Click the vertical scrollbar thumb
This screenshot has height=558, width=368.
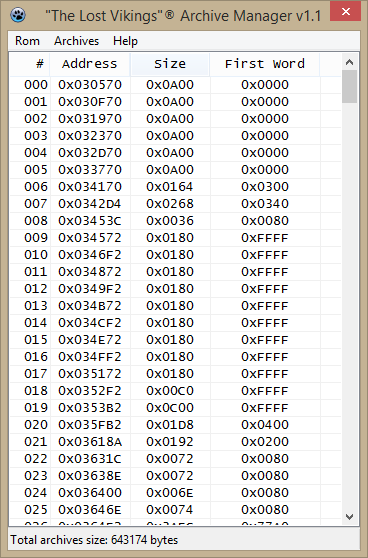[x=349, y=86]
